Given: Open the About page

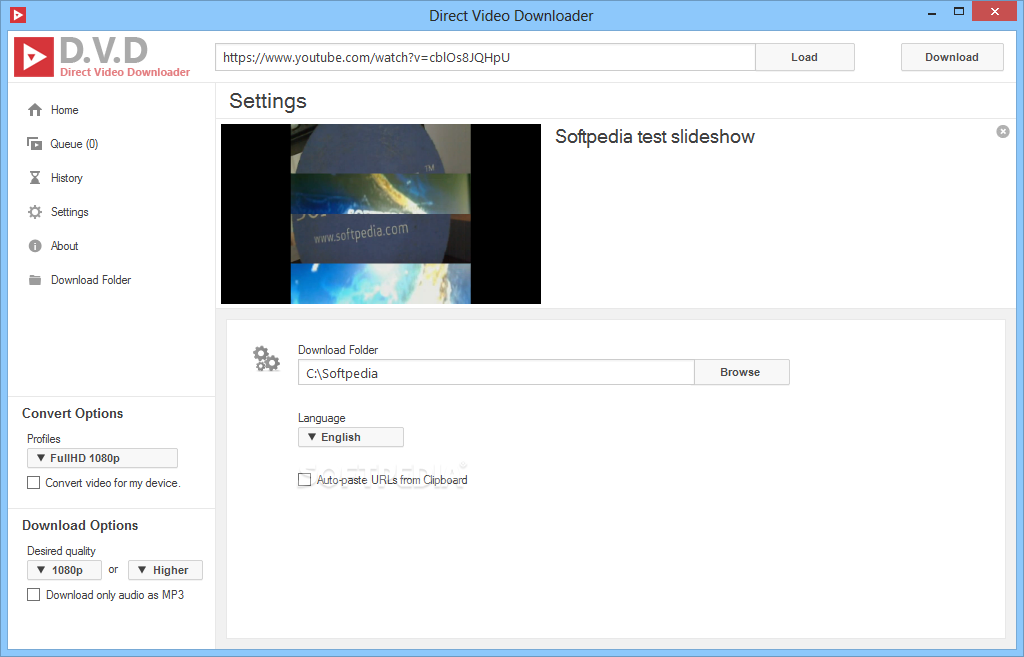Looking at the screenshot, I should [x=65, y=246].
